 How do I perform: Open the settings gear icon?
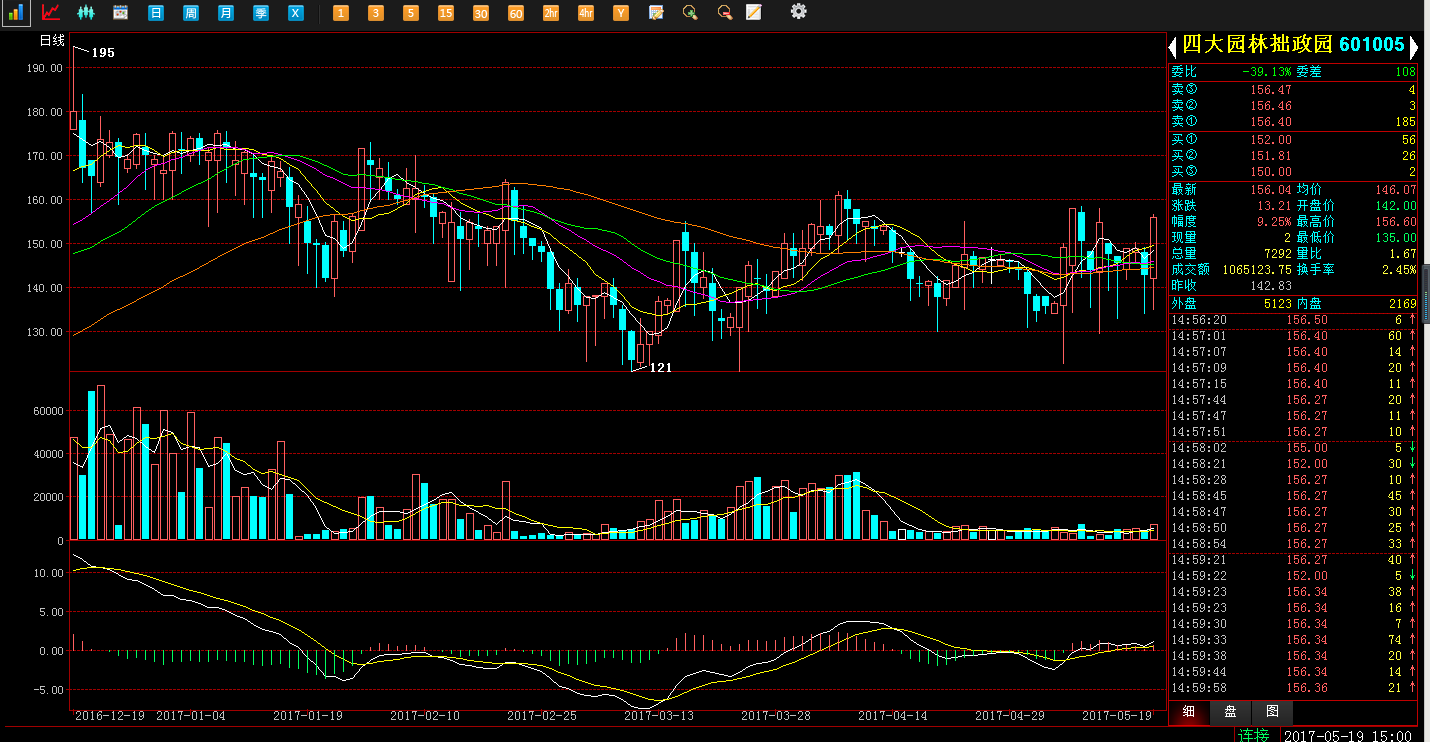(x=798, y=11)
